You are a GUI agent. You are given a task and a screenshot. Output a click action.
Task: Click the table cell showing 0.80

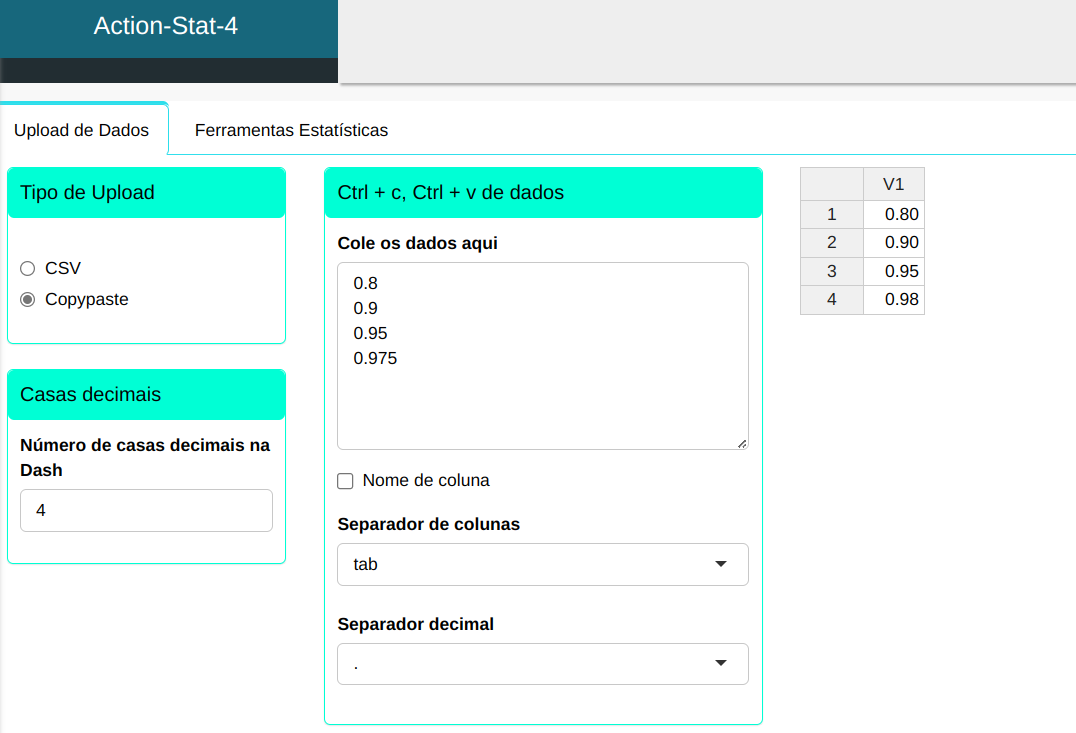click(893, 214)
